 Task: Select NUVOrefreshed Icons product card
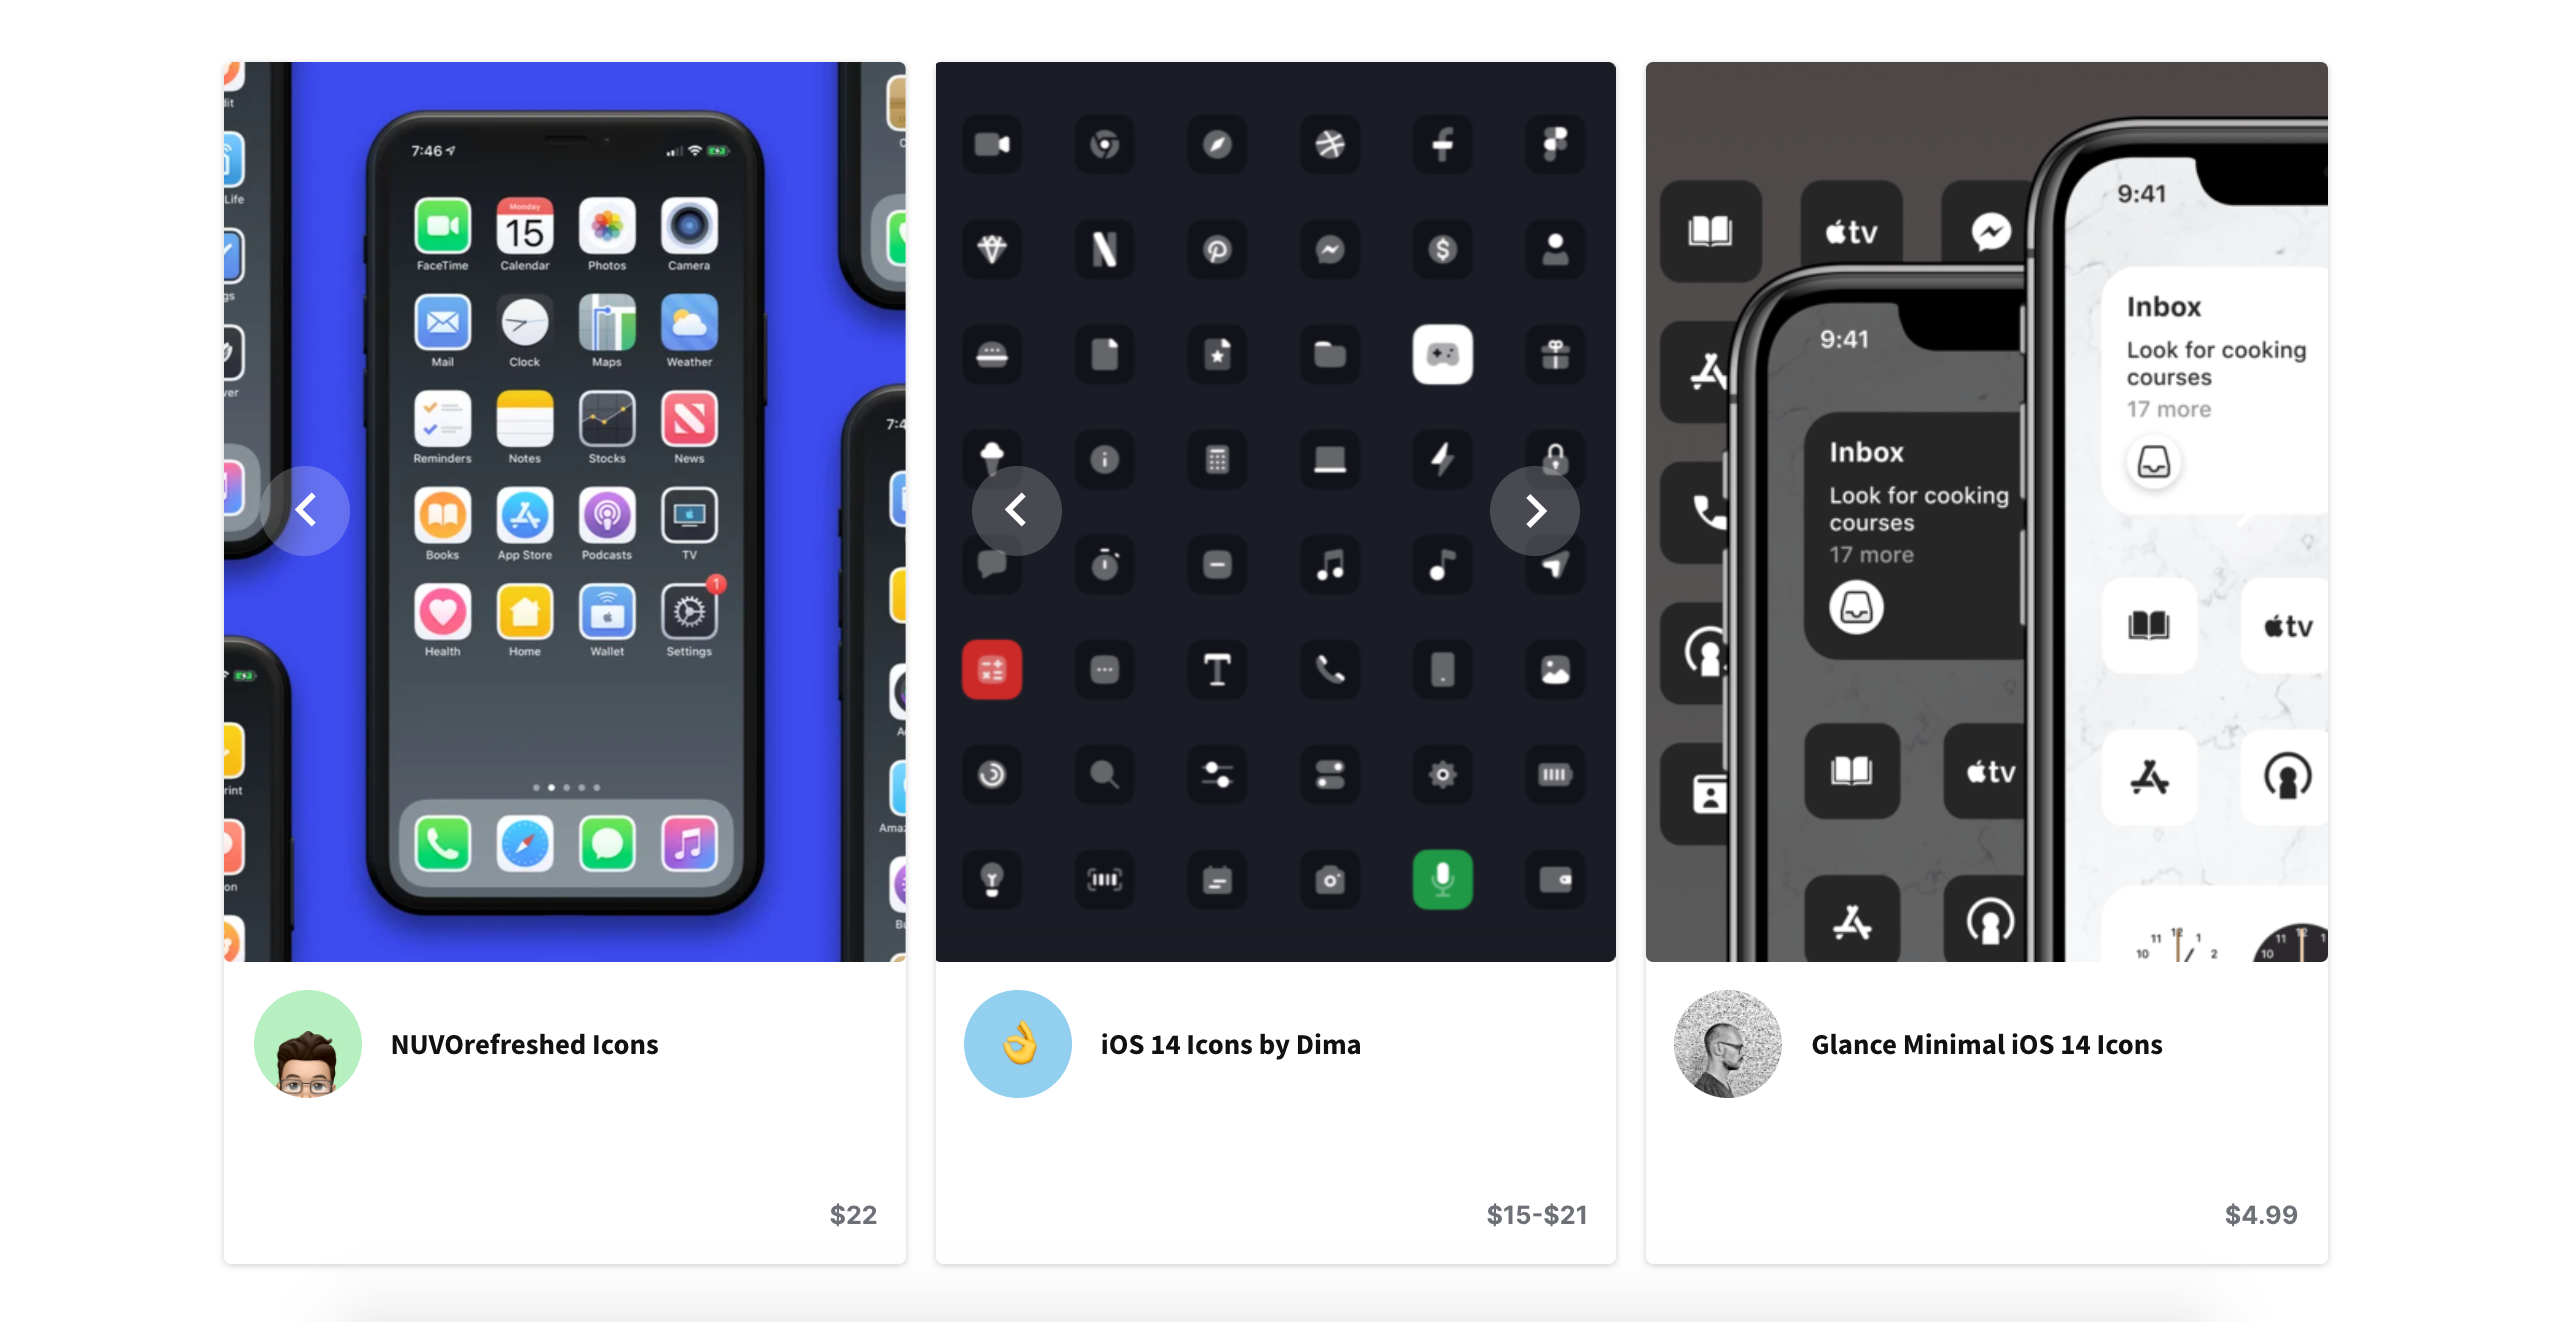(x=563, y=661)
